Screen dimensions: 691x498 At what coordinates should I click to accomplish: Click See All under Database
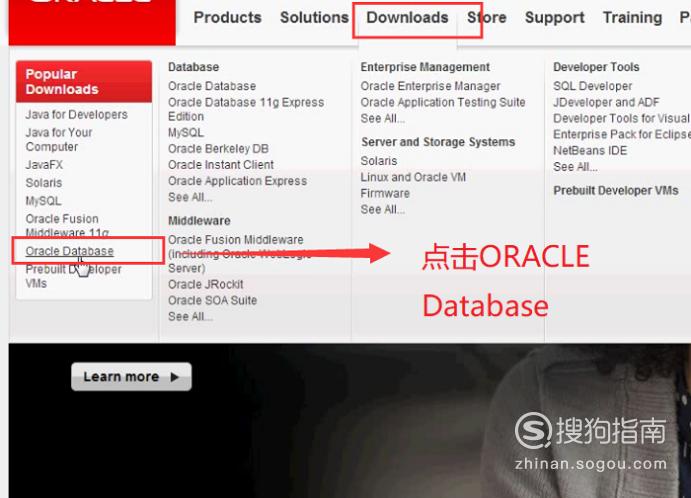click(x=190, y=197)
